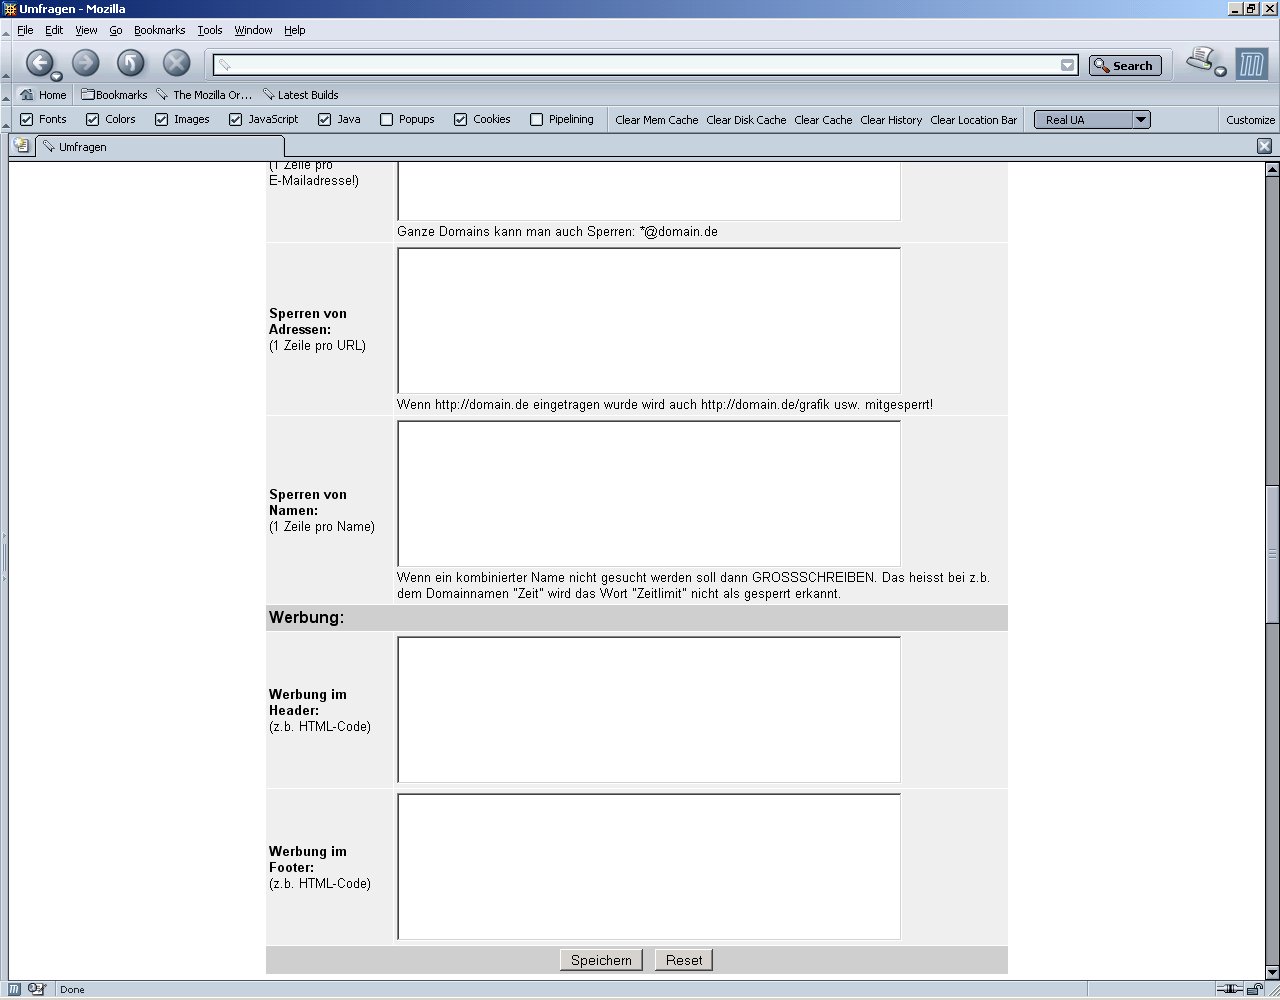The width and height of the screenshot is (1280, 1000).
Task: Click into the Werbung im Header textarea
Action: tap(649, 709)
